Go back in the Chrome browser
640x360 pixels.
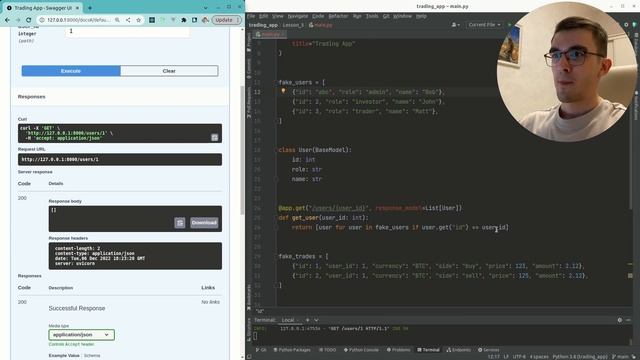[x=7, y=20]
